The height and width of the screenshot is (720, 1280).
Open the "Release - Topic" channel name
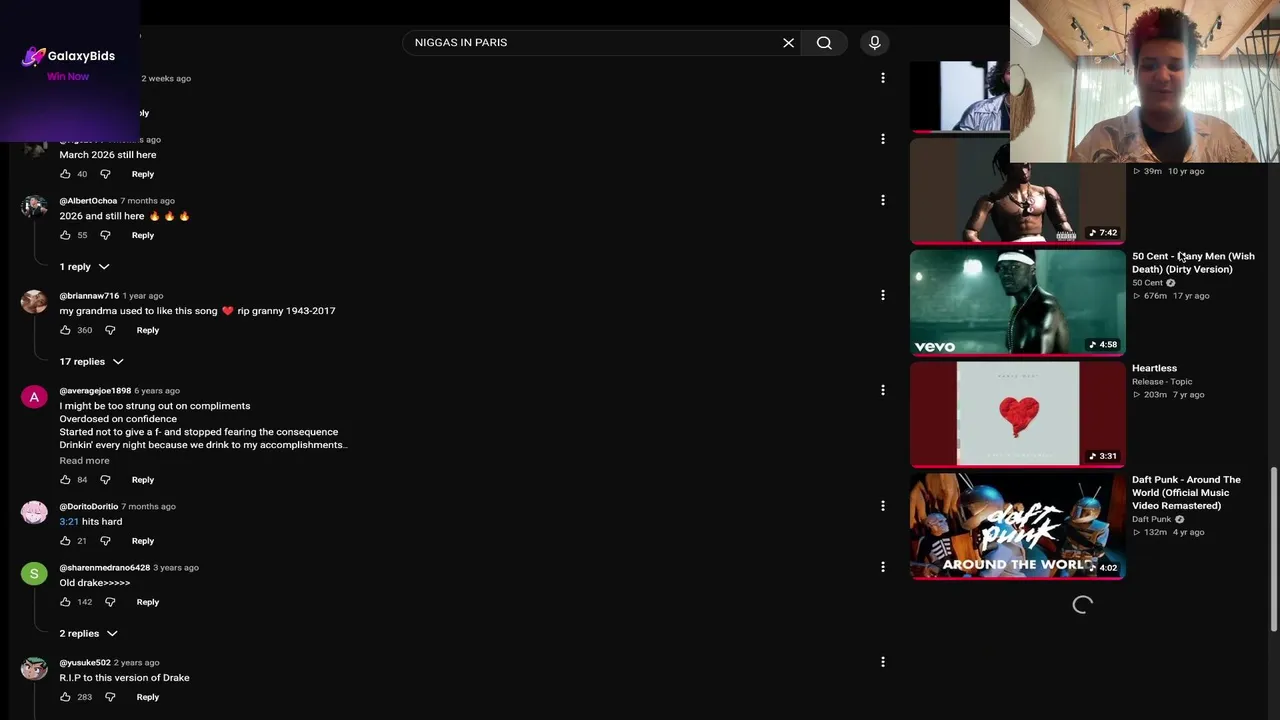(x=1162, y=382)
